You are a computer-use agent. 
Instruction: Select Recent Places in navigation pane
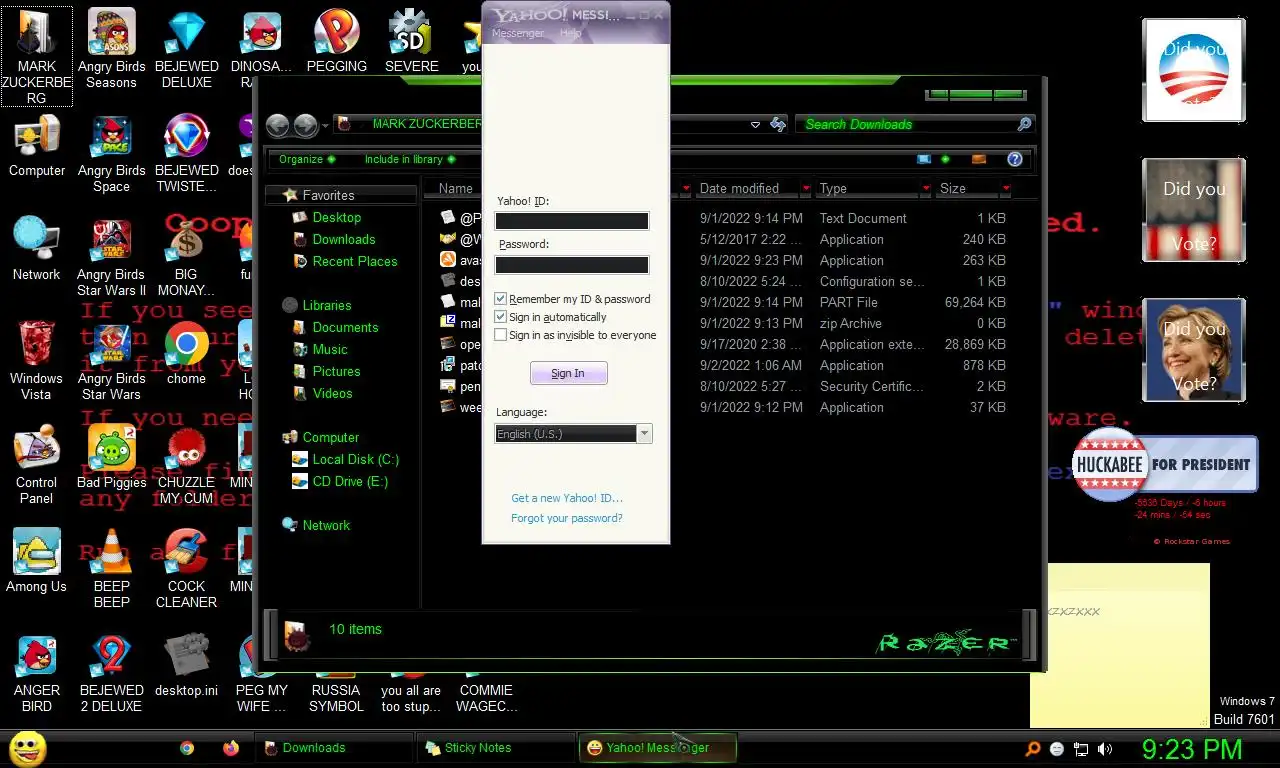[x=355, y=261]
